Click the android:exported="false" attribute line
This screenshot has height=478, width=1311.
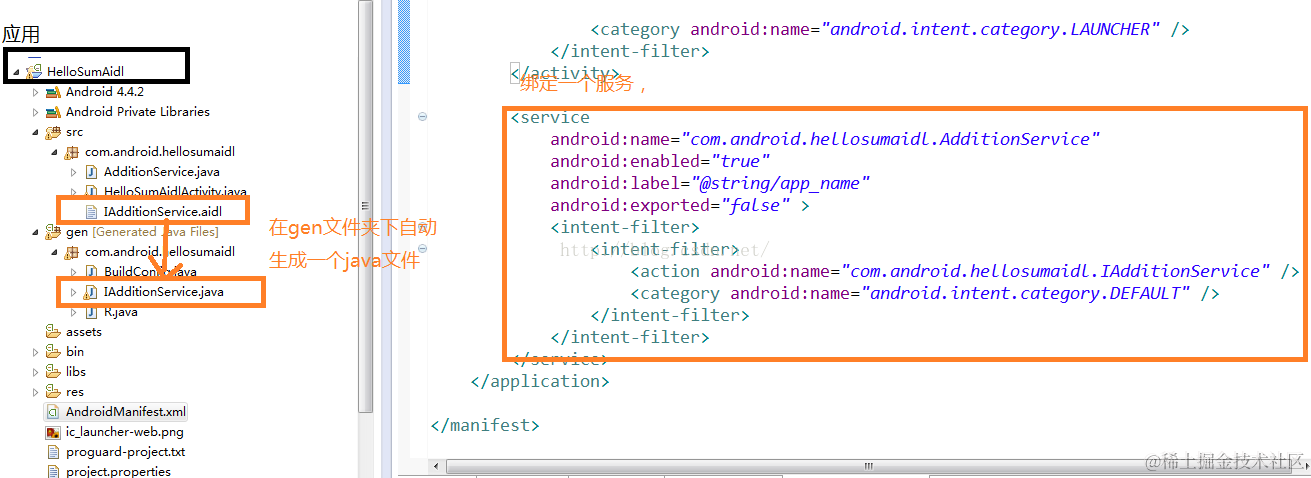pos(680,205)
